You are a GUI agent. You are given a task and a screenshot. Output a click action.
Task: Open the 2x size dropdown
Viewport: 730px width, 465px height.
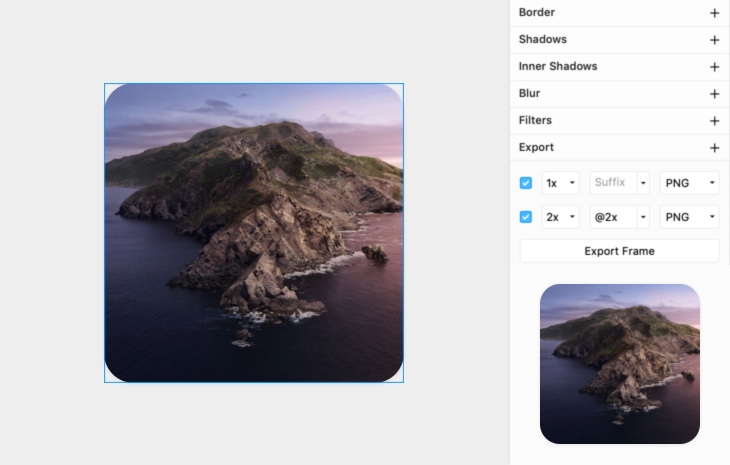pos(561,217)
